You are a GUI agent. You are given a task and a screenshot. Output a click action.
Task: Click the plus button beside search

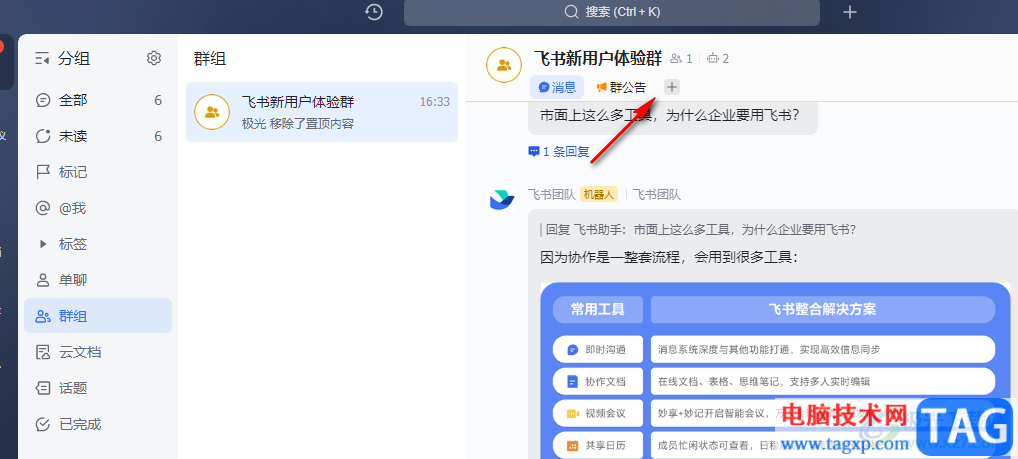pyautogui.click(x=850, y=12)
